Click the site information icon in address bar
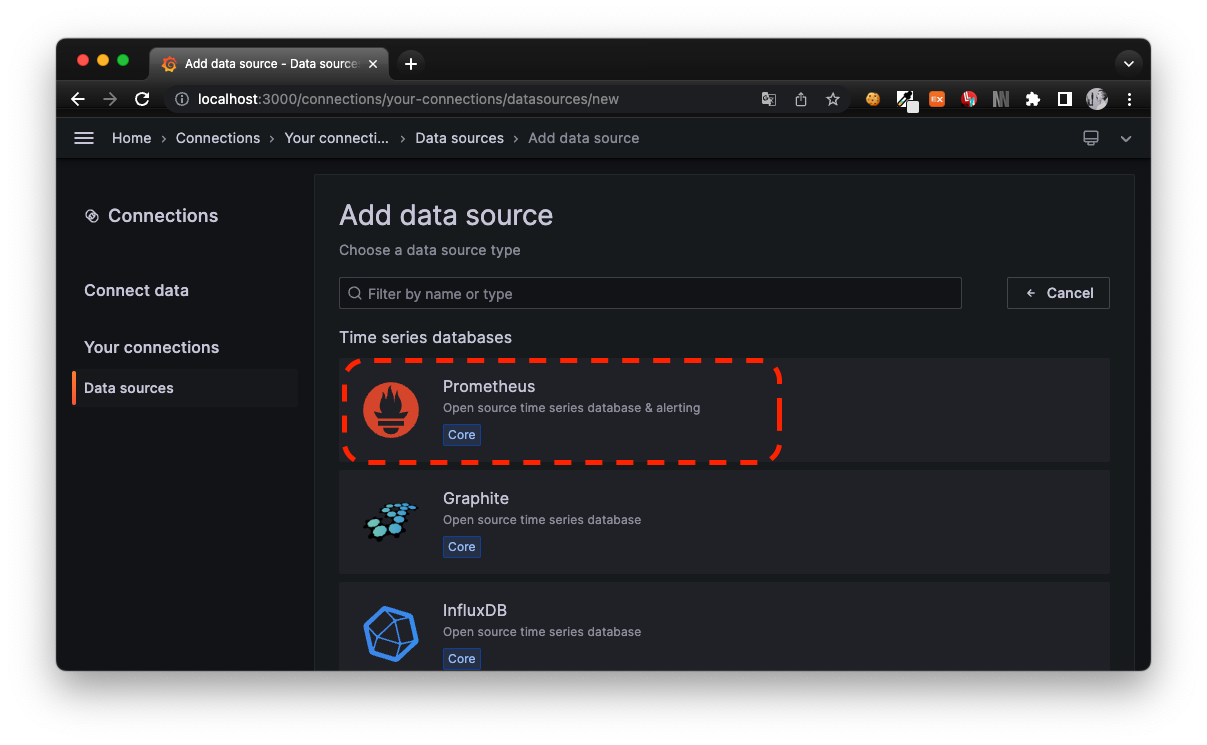Screen dimensions: 1207x745 click(x=182, y=99)
